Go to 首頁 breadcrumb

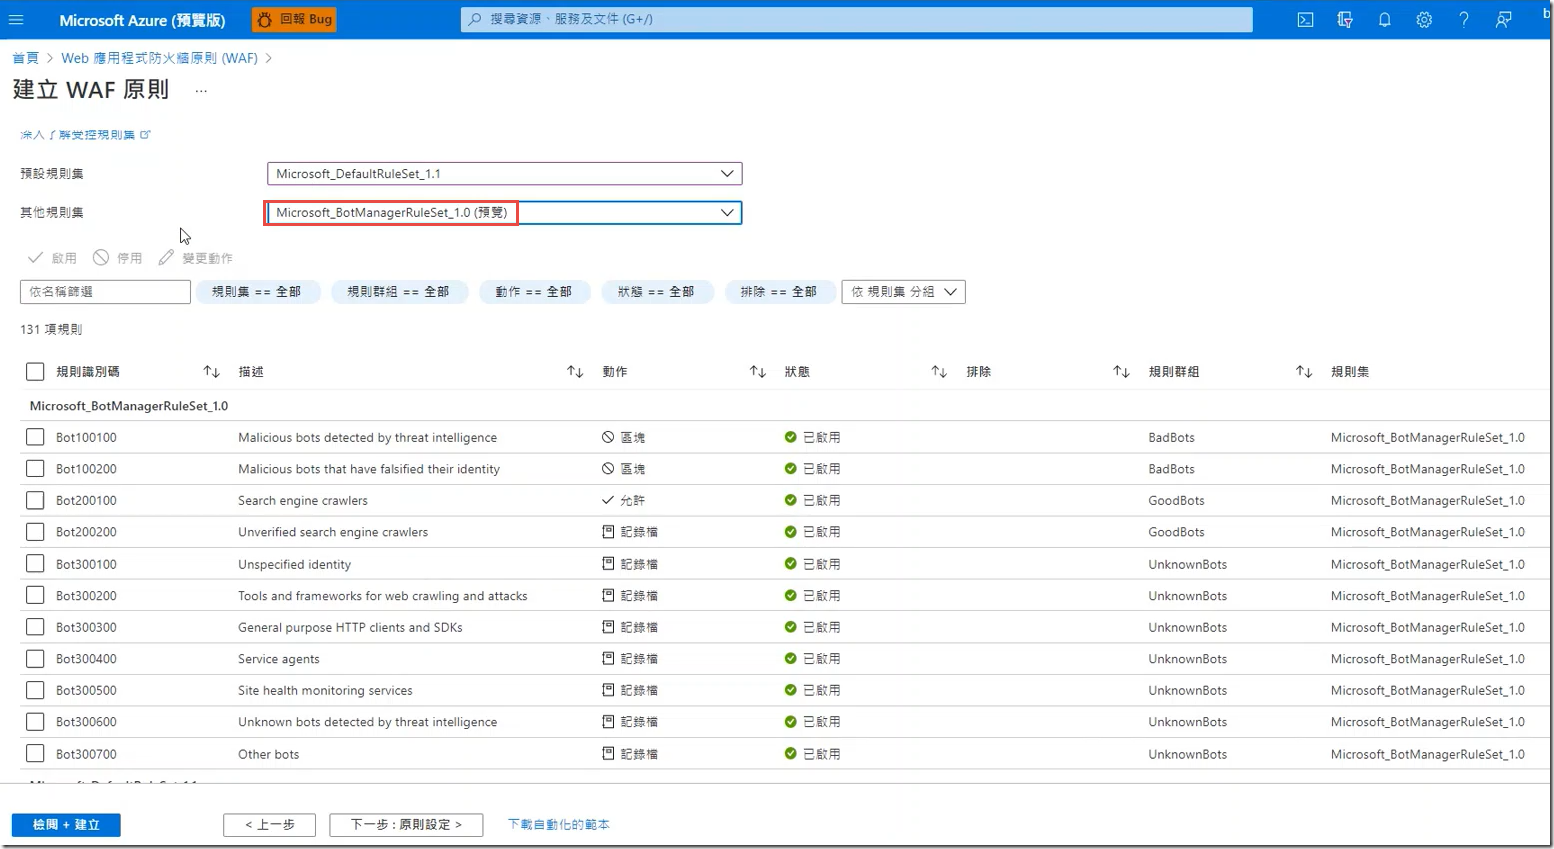point(25,58)
